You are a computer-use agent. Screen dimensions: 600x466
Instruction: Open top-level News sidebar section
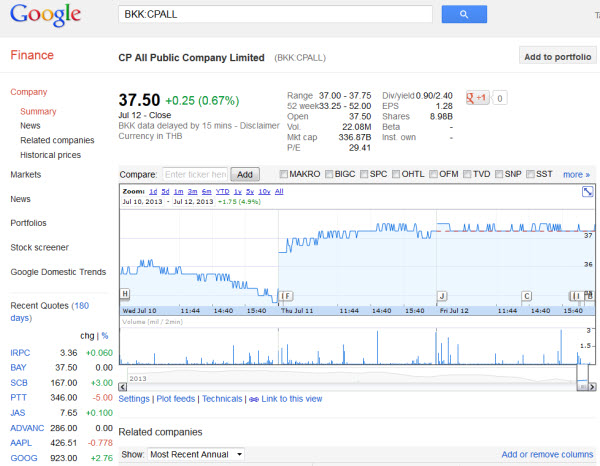point(20,199)
